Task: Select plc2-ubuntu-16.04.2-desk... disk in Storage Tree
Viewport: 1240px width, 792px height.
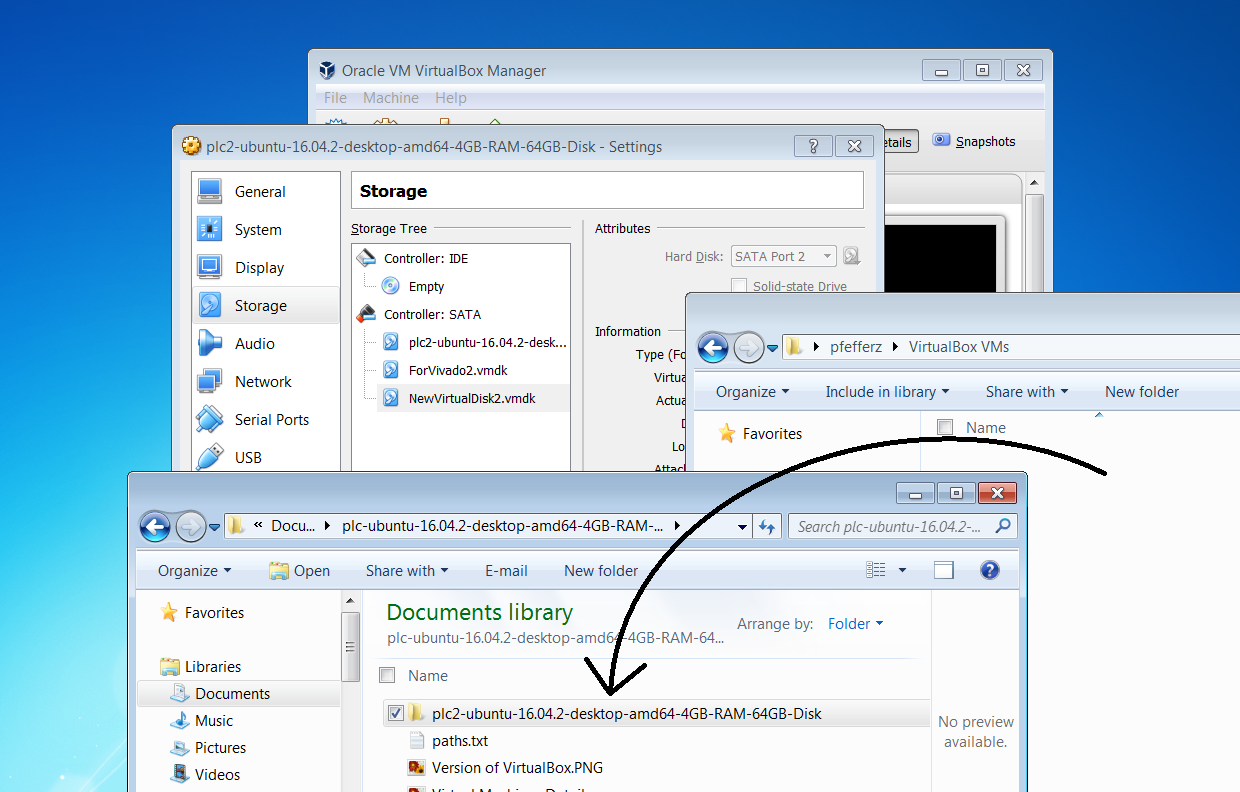Action: click(x=475, y=342)
